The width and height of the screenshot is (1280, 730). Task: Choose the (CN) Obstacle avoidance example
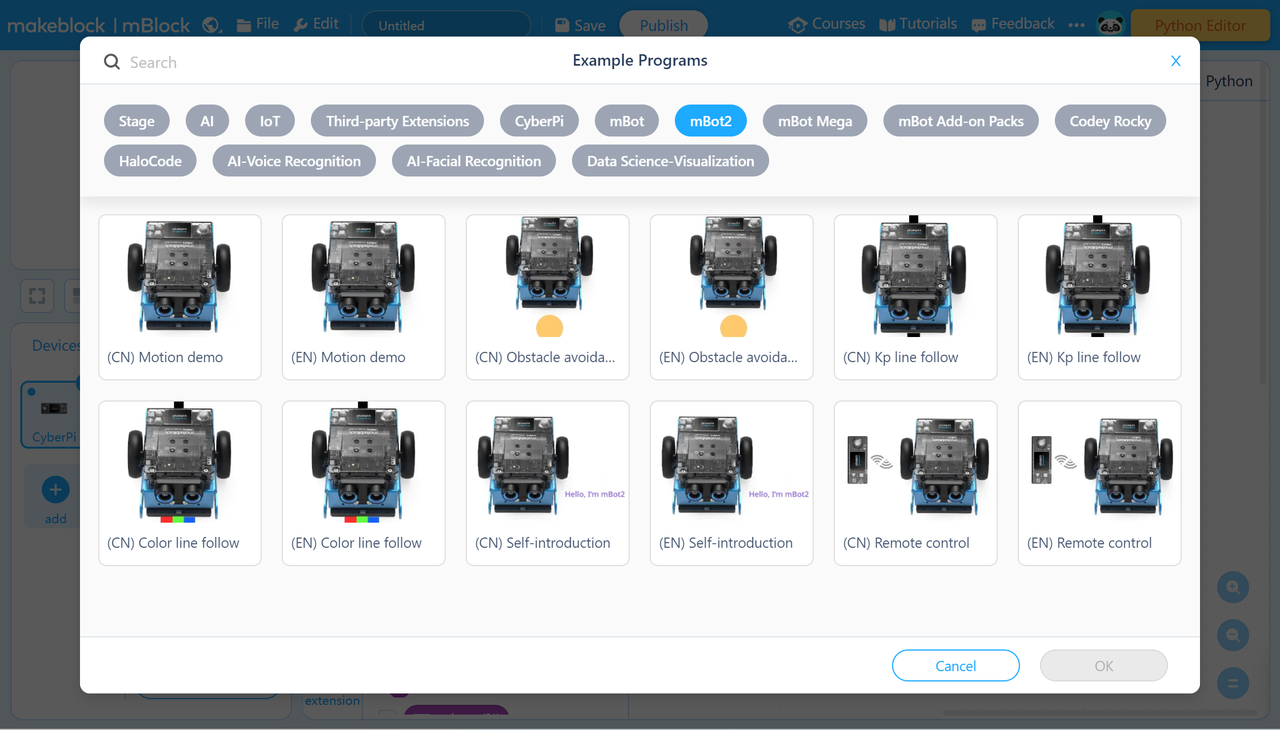click(548, 297)
